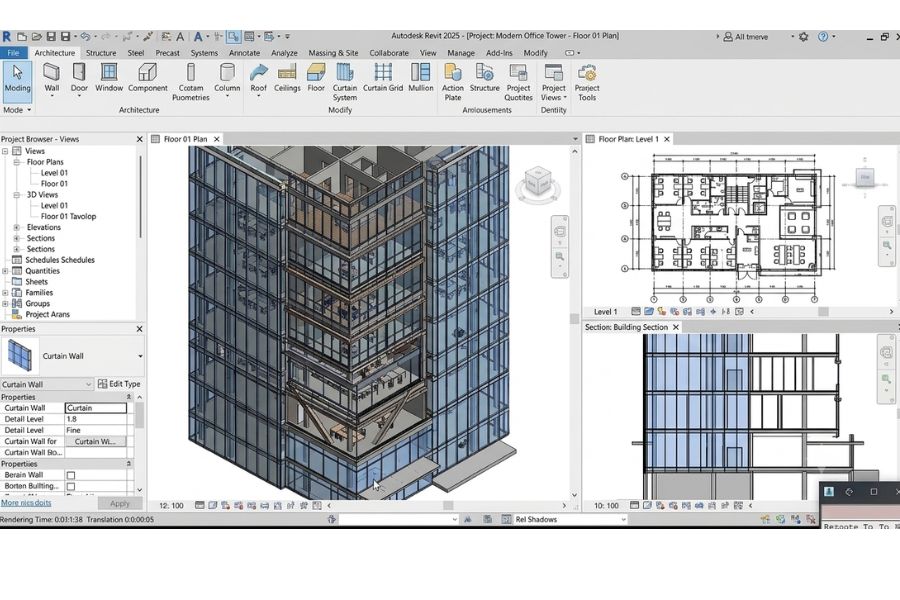Select the Column tool
The height and width of the screenshot is (600, 900).
click(227, 79)
